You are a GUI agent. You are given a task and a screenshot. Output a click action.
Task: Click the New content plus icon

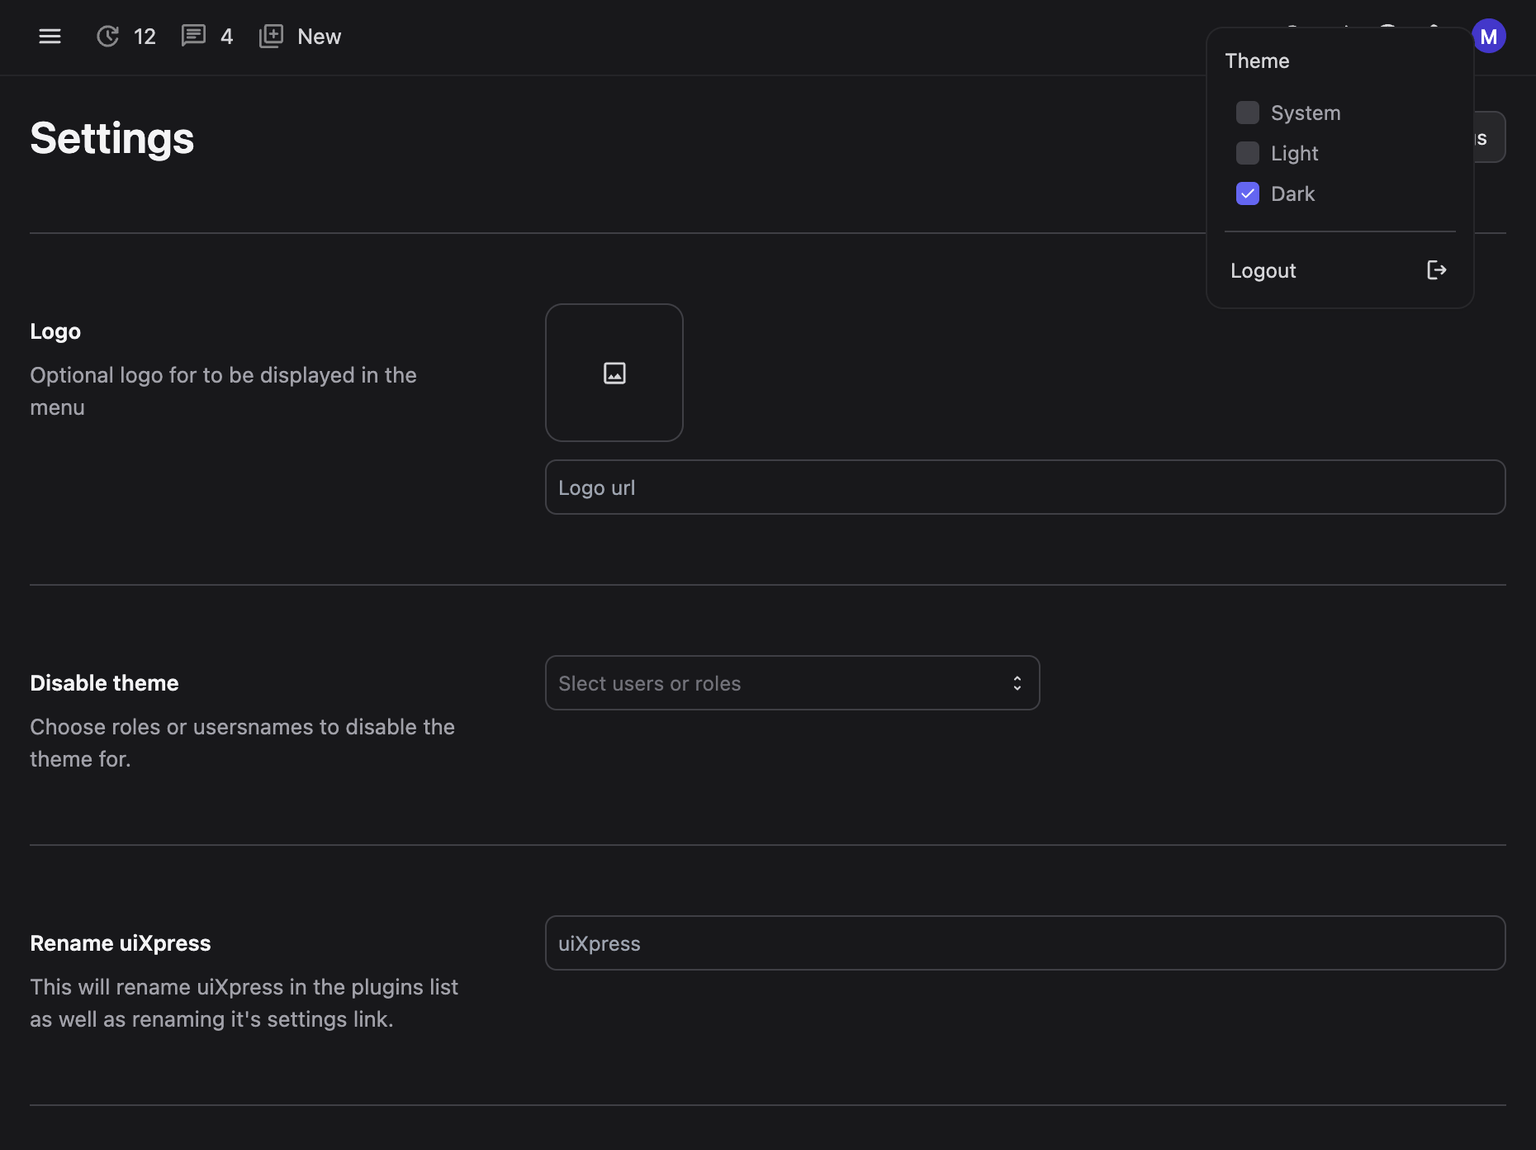tap(271, 37)
